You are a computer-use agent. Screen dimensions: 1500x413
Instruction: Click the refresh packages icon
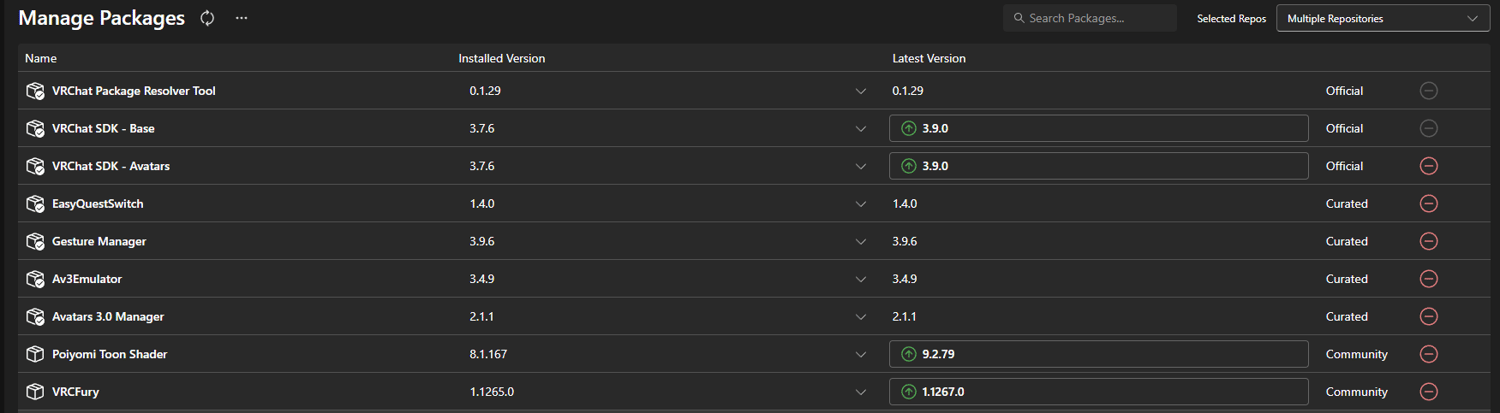tap(208, 18)
